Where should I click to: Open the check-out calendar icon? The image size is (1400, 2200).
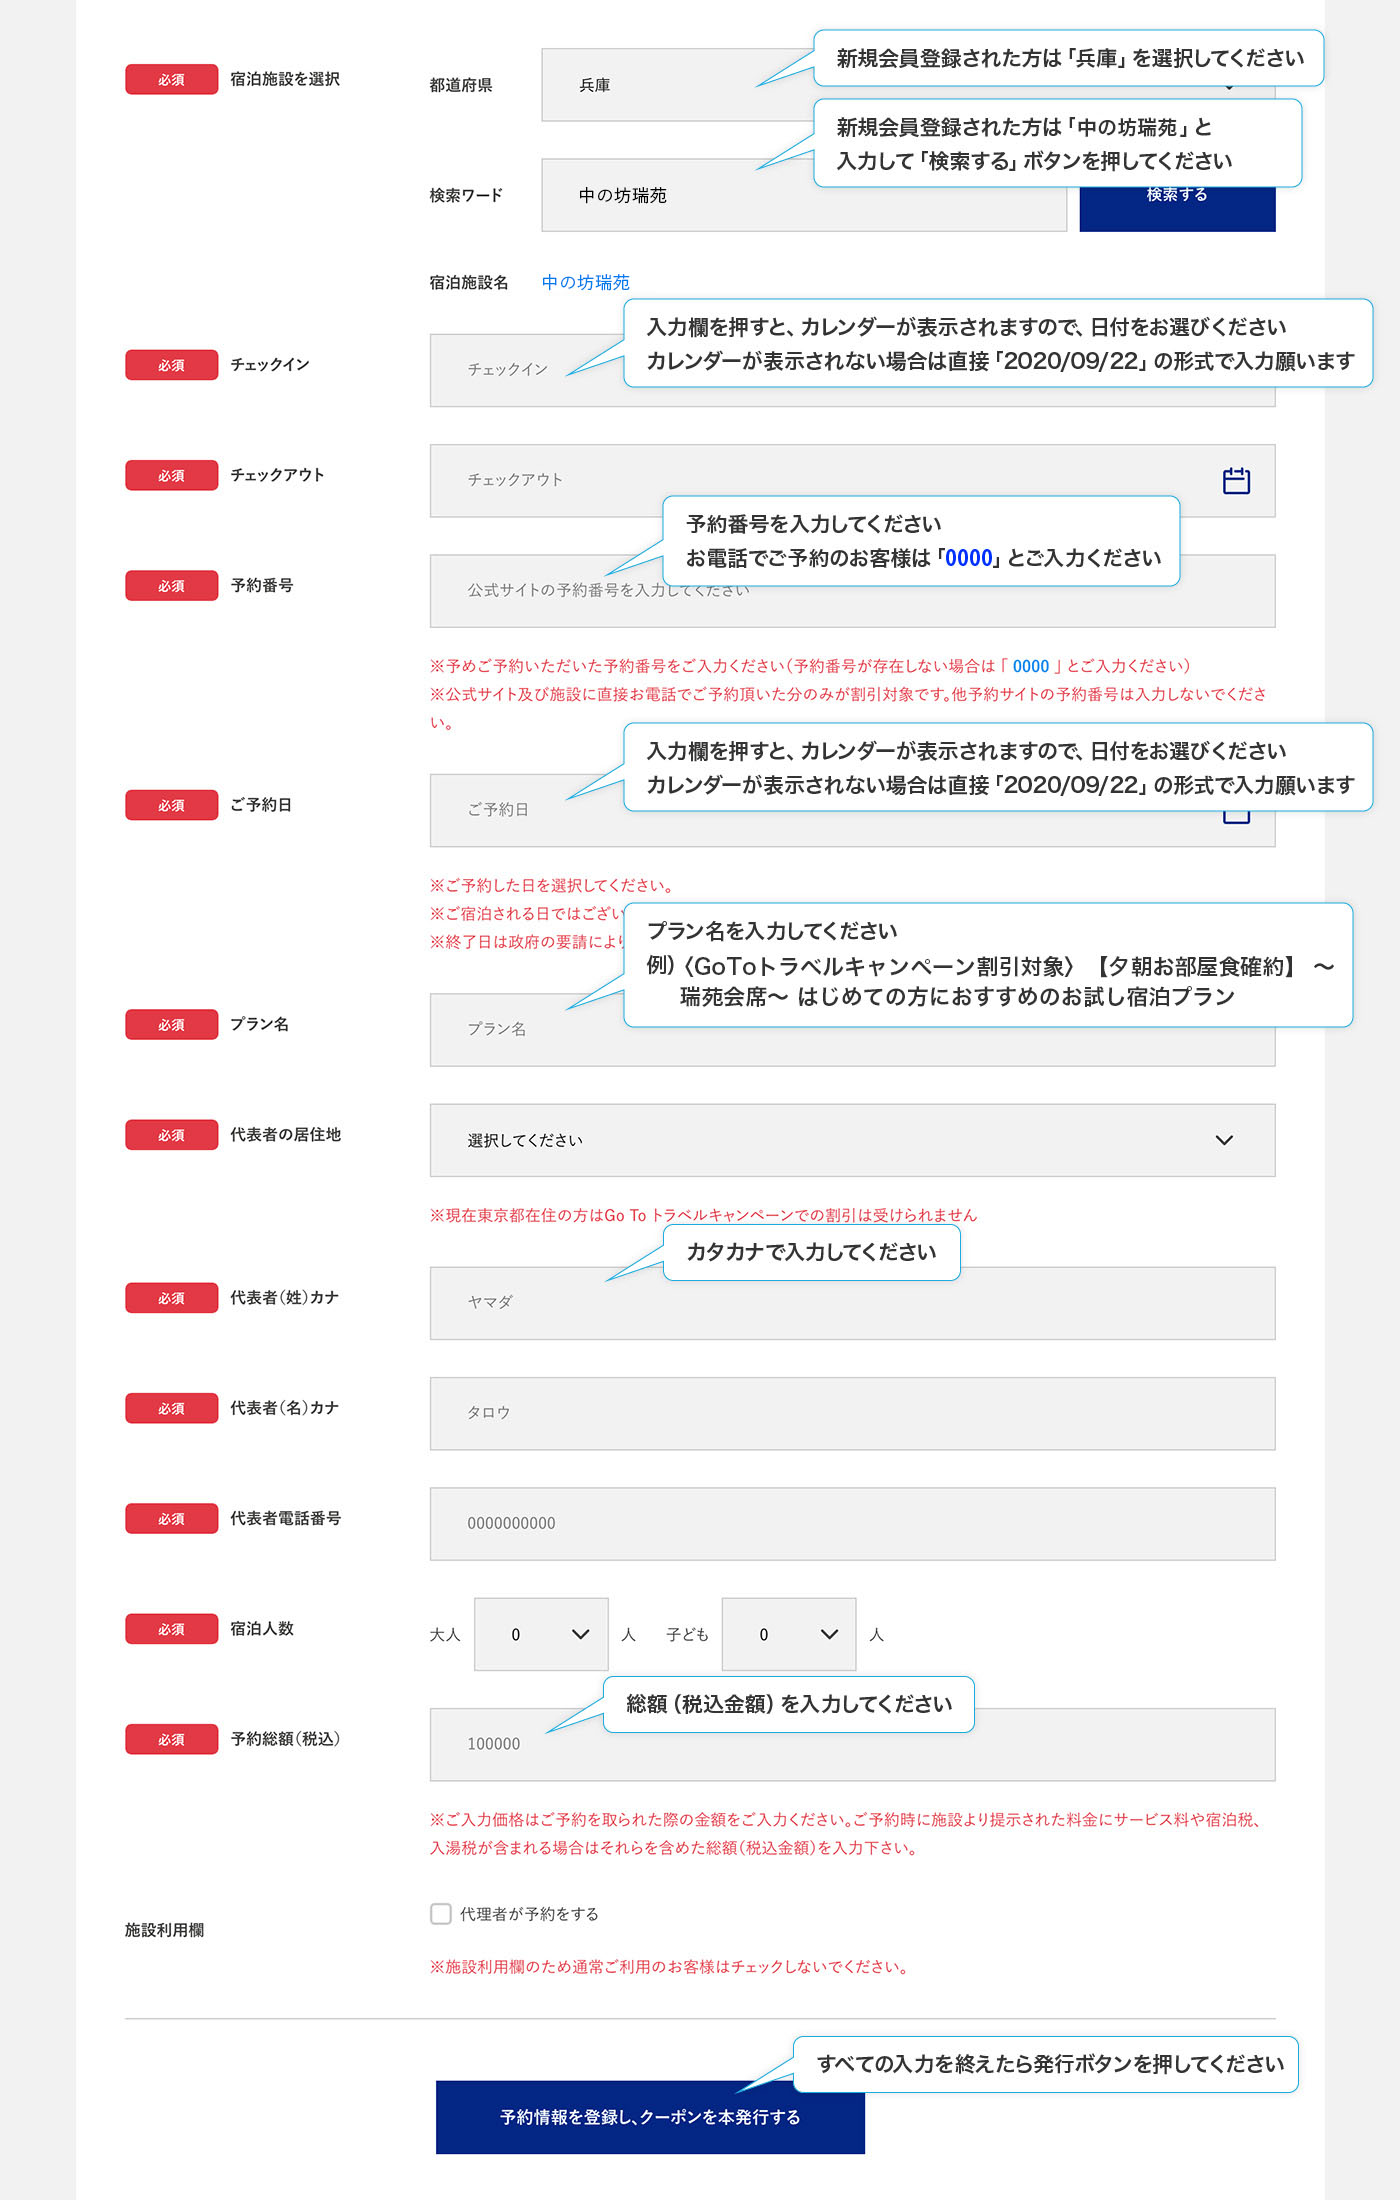click(1236, 481)
